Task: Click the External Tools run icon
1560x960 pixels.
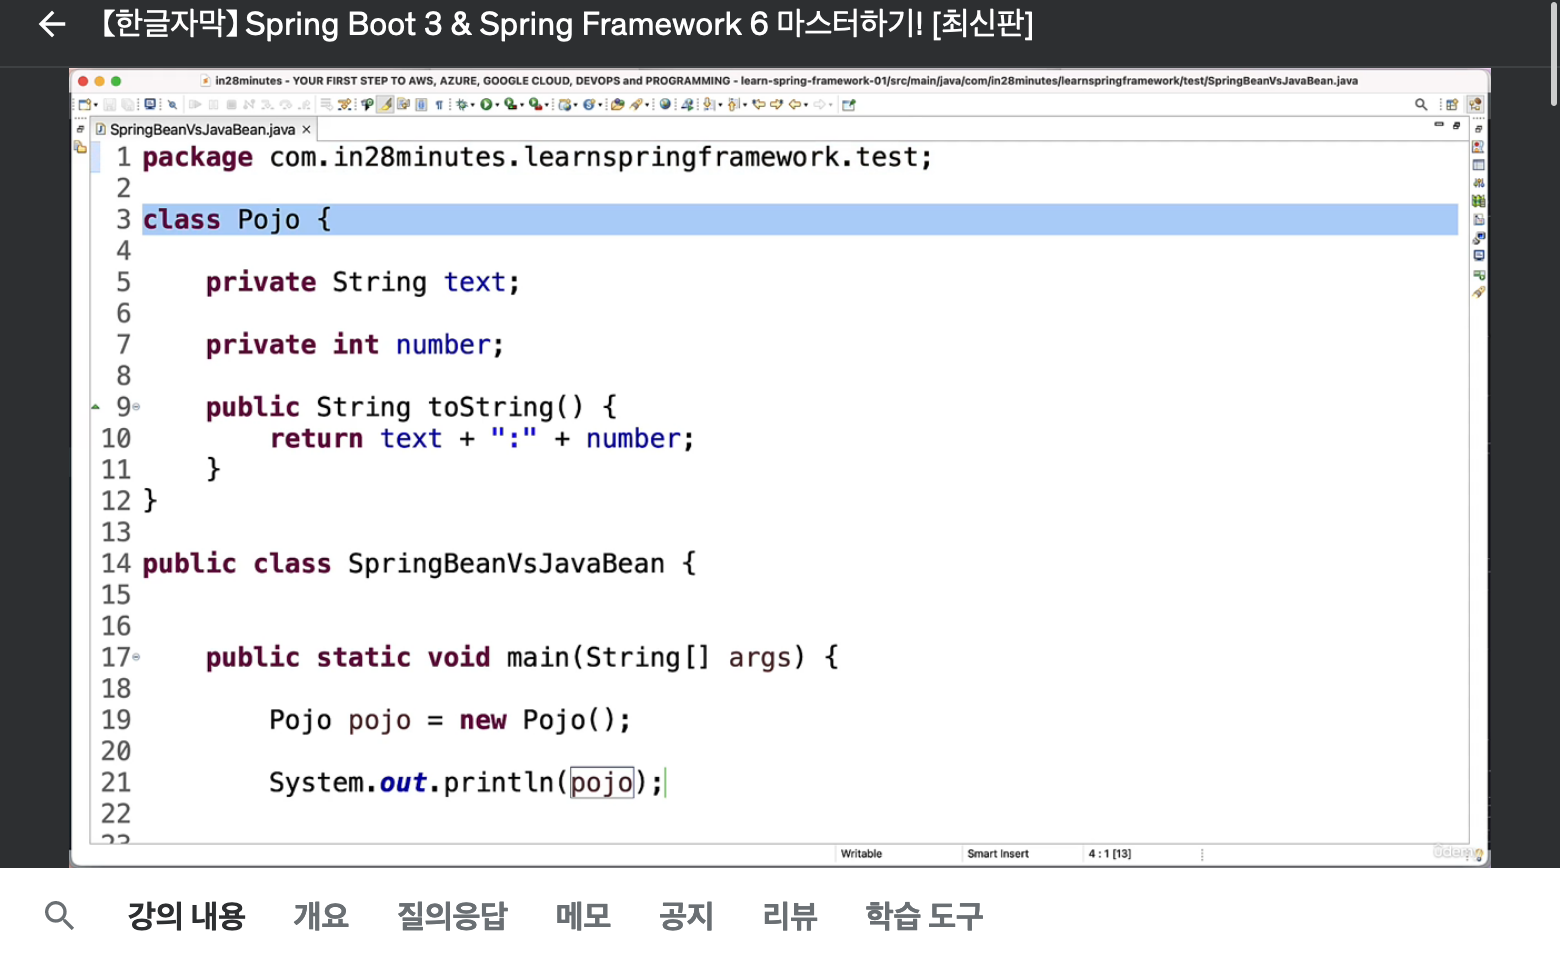Action: tap(535, 104)
